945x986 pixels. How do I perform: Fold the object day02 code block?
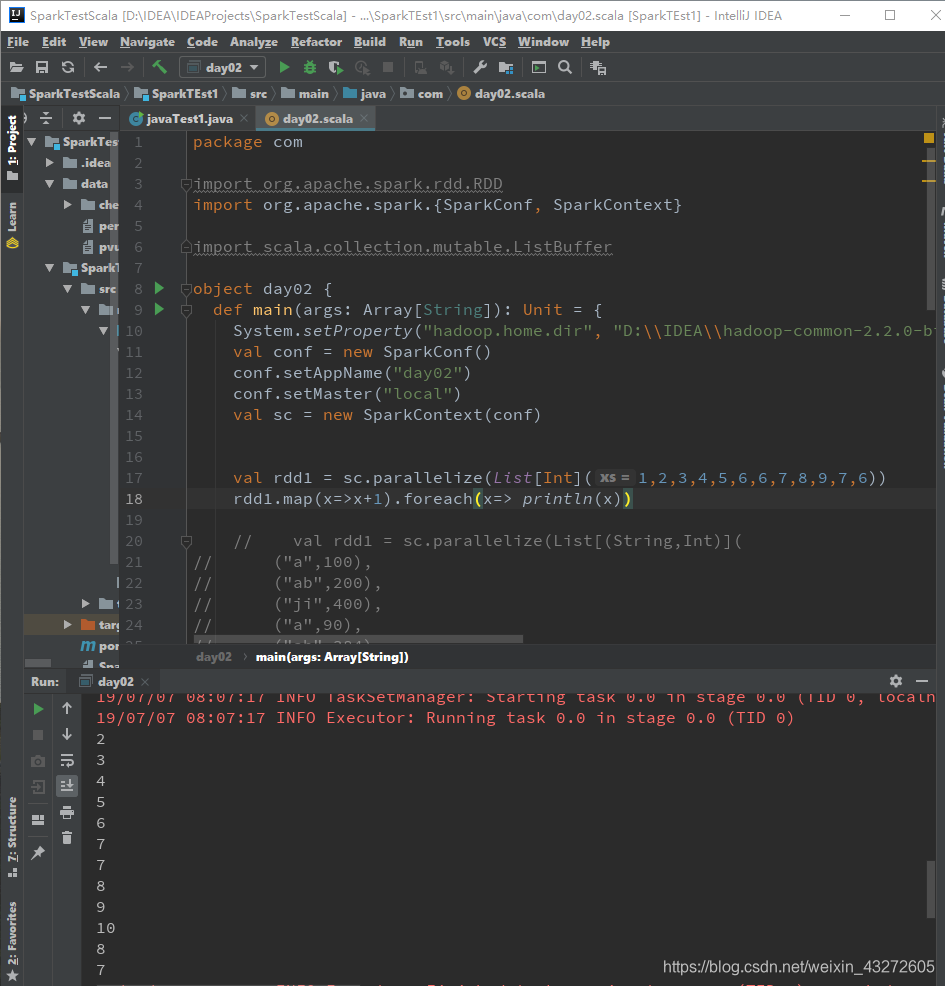(186, 289)
